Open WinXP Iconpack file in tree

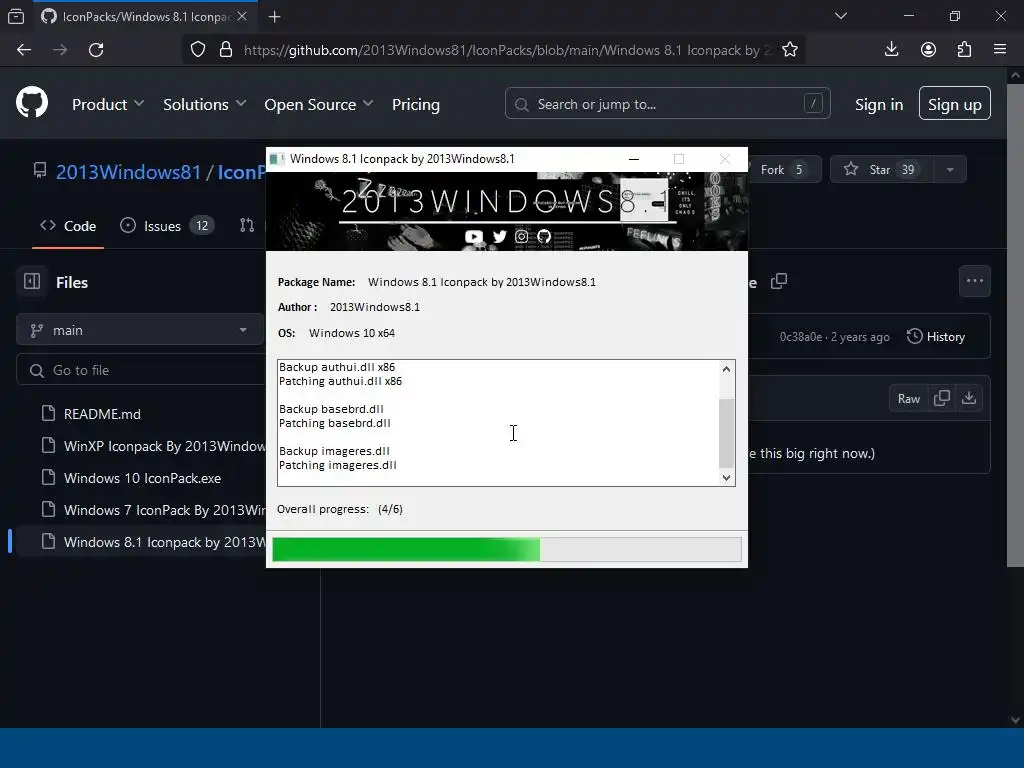[x=165, y=446]
